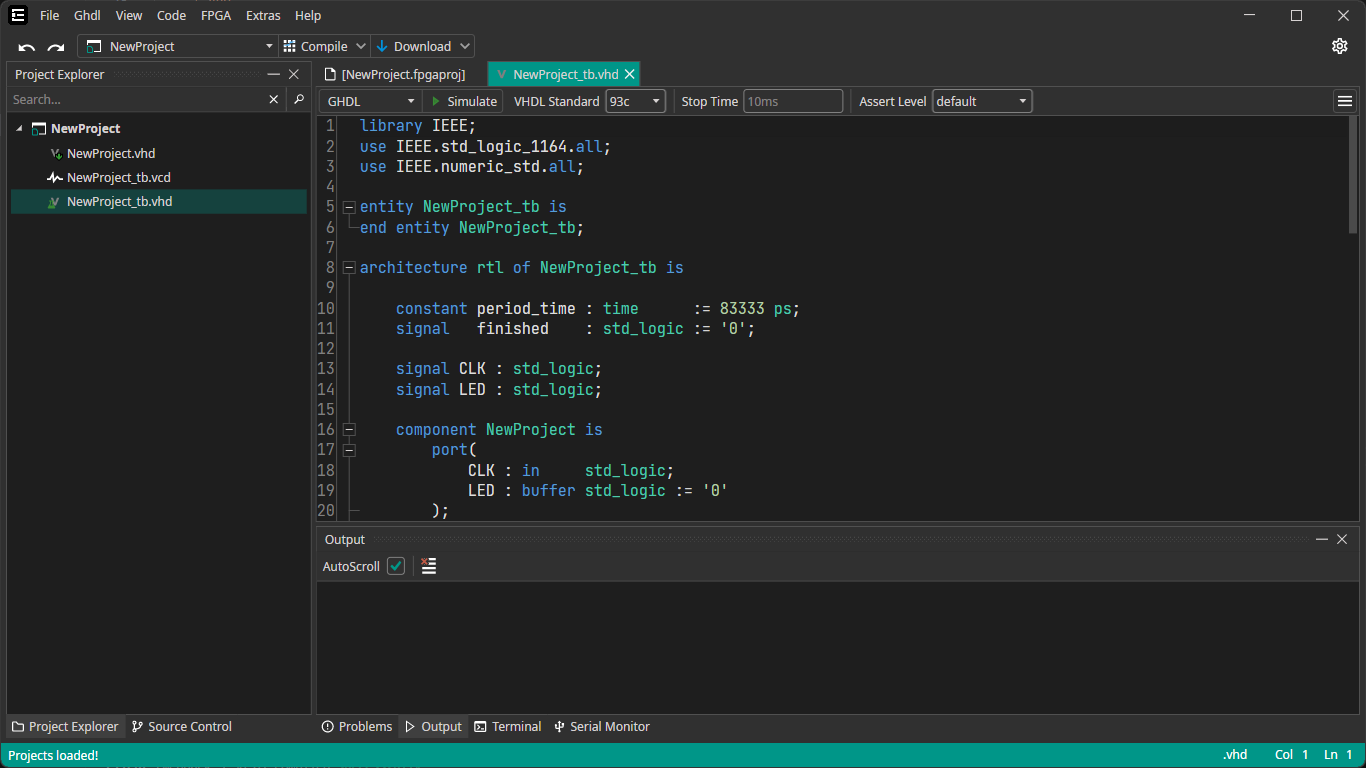Switch to the NewProject.fpgaproj tab
The image size is (1366, 768).
pyautogui.click(x=394, y=73)
